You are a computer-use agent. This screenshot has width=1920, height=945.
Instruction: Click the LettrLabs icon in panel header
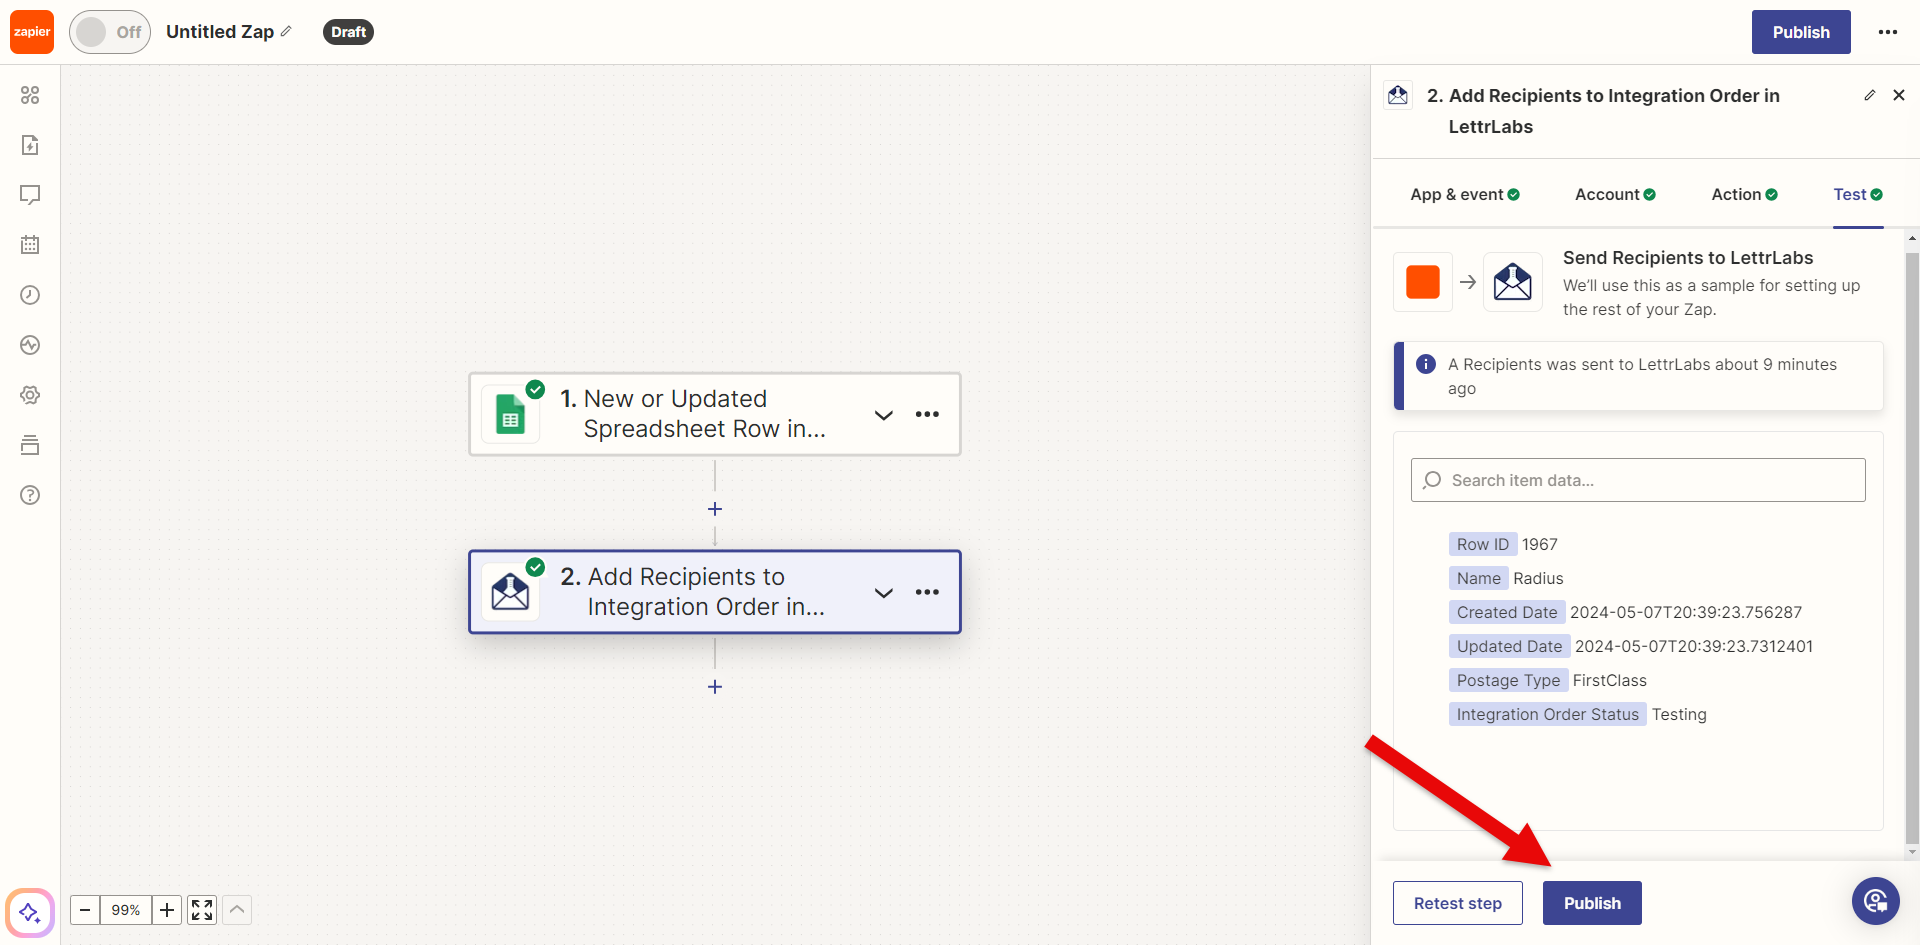coord(1398,95)
